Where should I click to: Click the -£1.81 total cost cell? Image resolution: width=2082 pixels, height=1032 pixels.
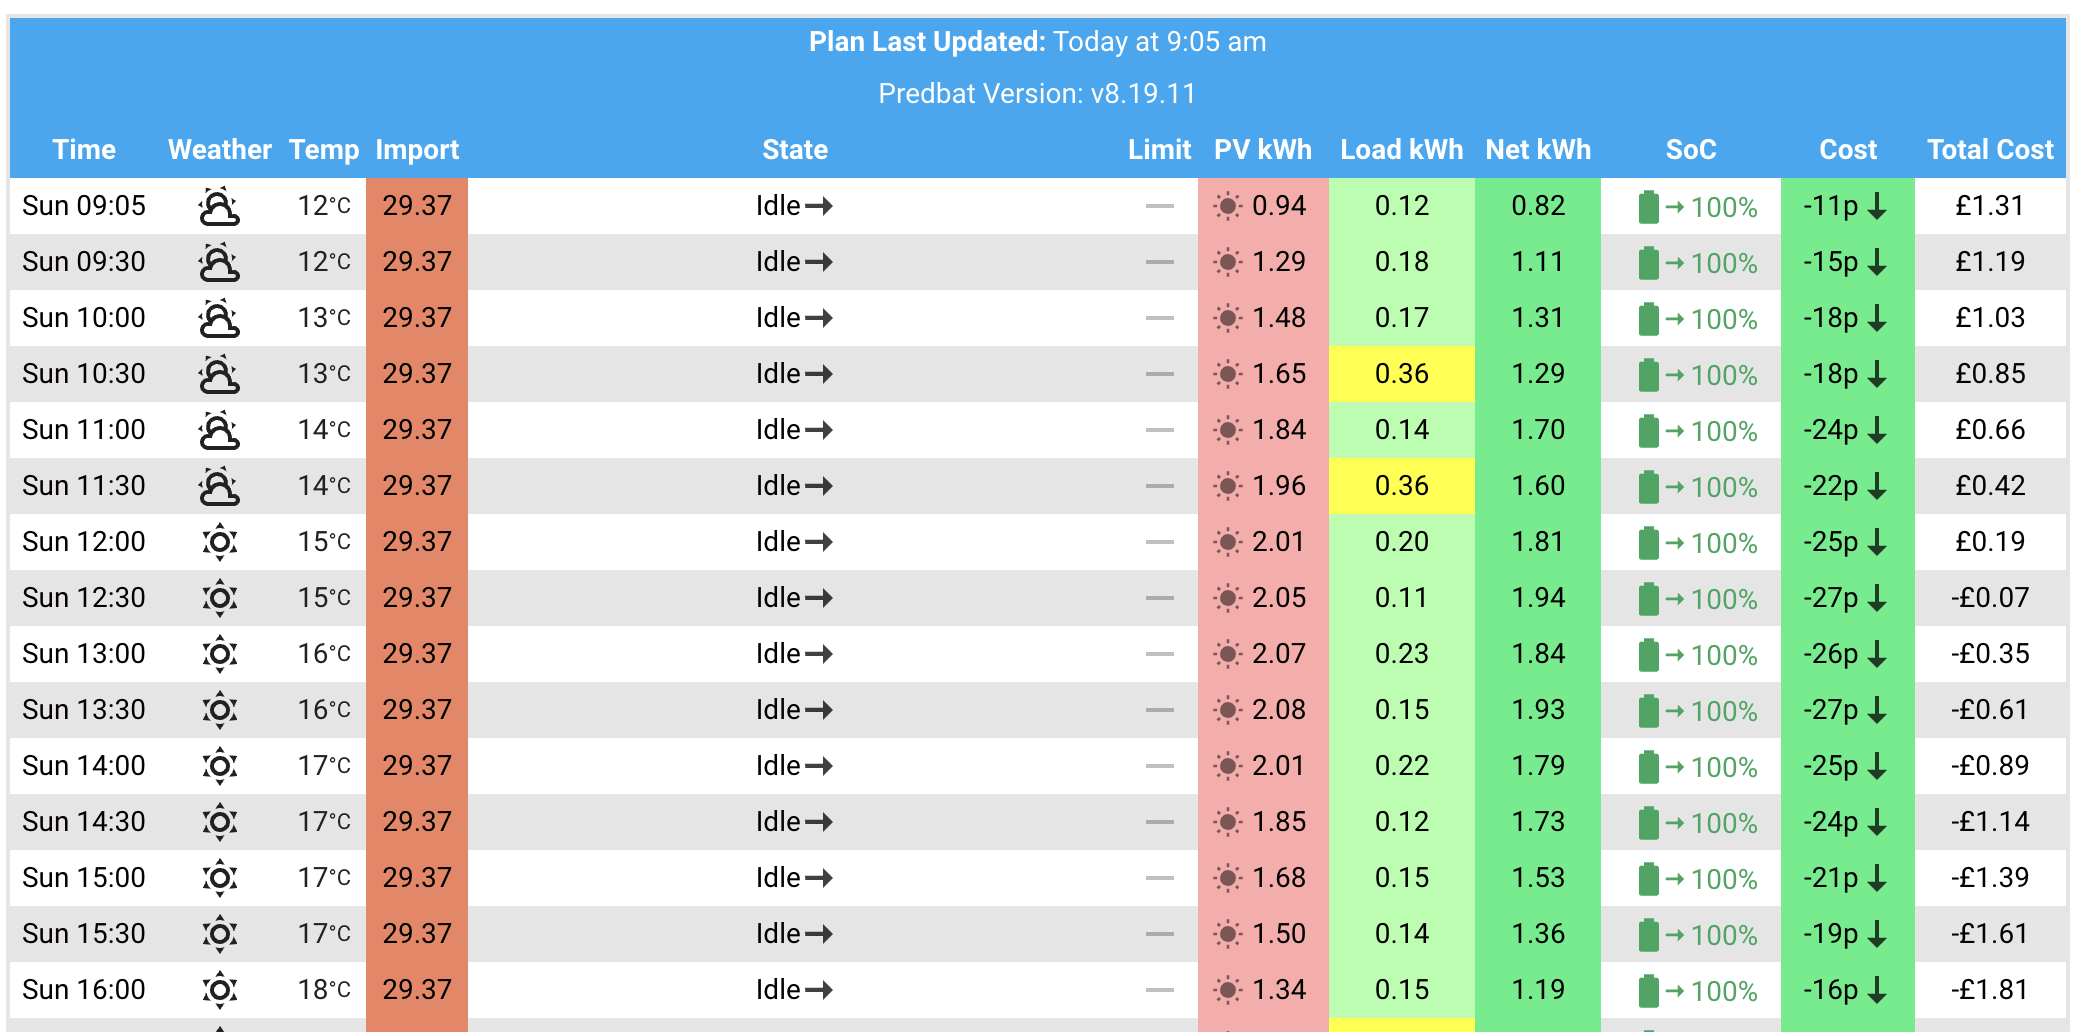1989,990
